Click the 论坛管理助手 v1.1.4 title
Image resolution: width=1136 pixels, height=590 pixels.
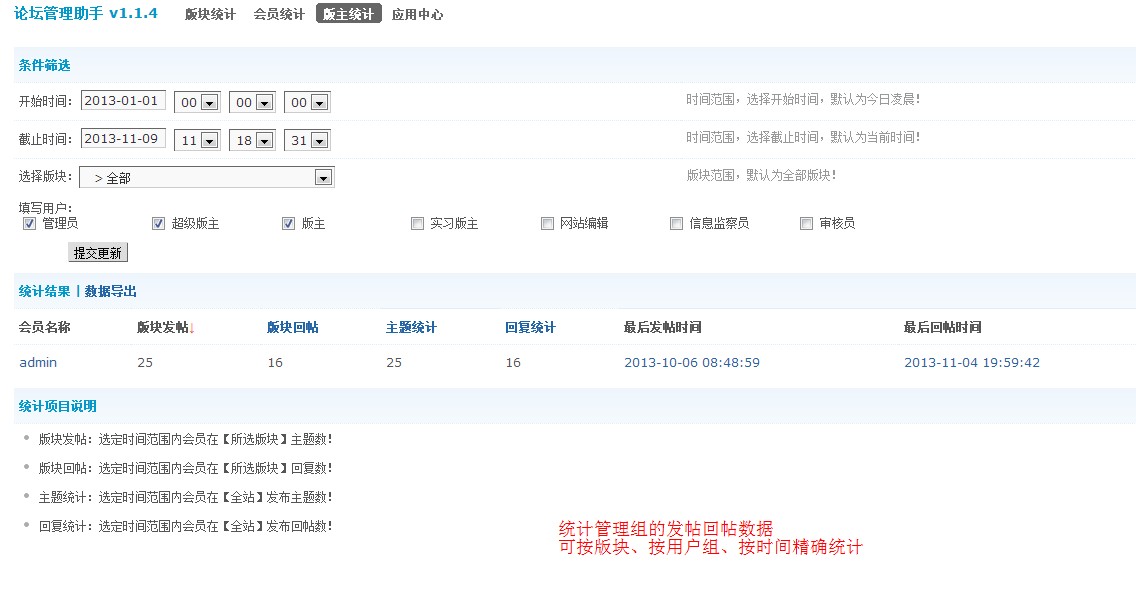pyautogui.click(x=85, y=13)
